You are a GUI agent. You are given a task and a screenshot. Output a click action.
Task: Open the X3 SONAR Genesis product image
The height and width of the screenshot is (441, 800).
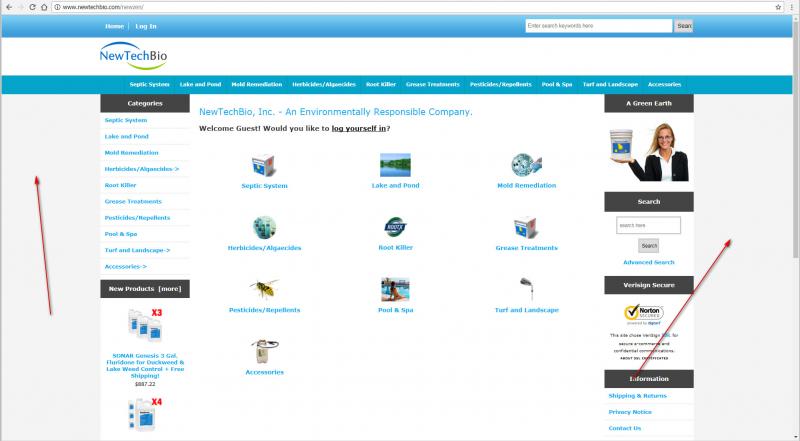tap(145, 325)
